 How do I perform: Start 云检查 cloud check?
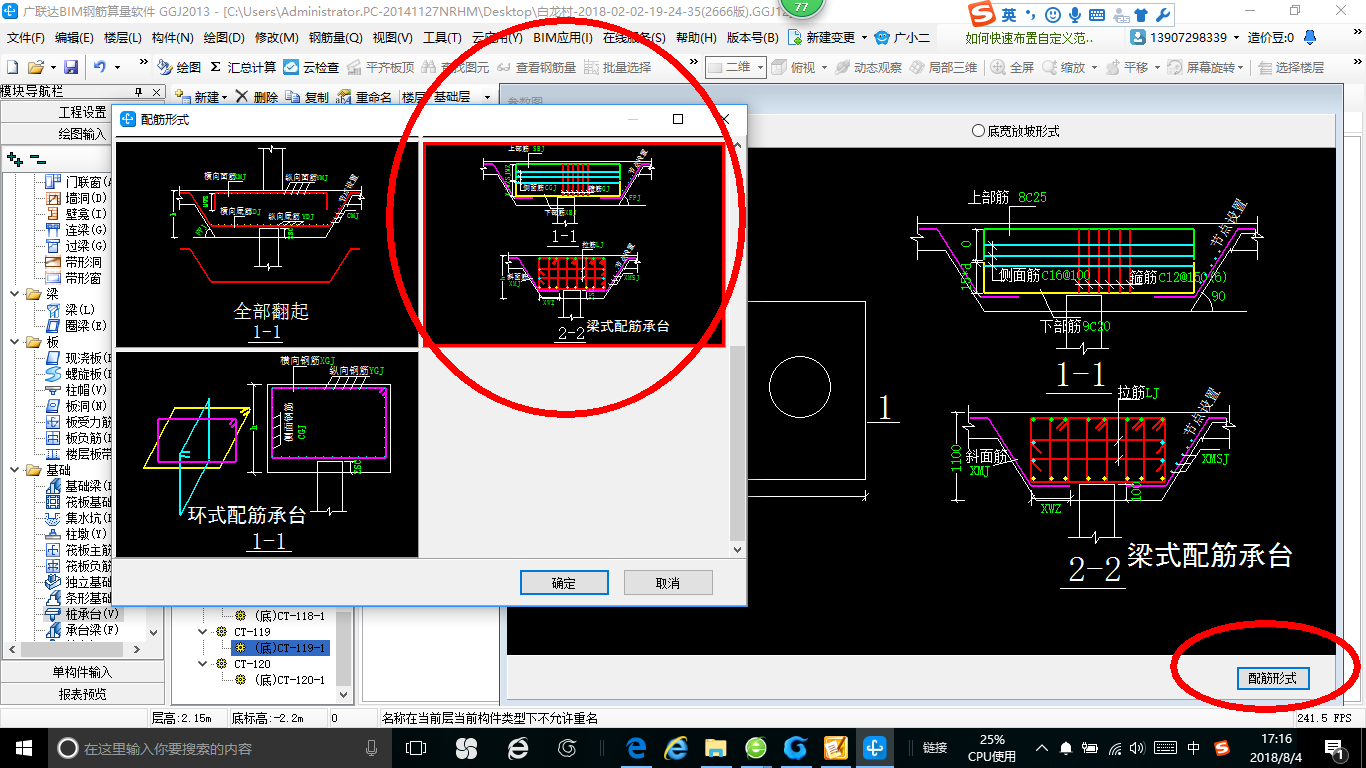[311, 67]
